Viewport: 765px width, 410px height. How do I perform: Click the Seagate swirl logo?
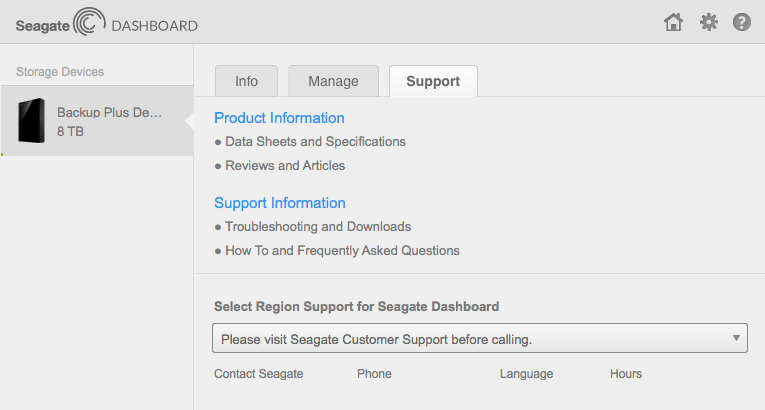click(89, 21)
